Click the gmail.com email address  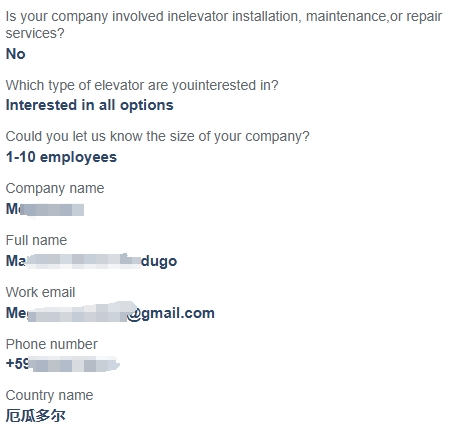[x=110, y=313]
